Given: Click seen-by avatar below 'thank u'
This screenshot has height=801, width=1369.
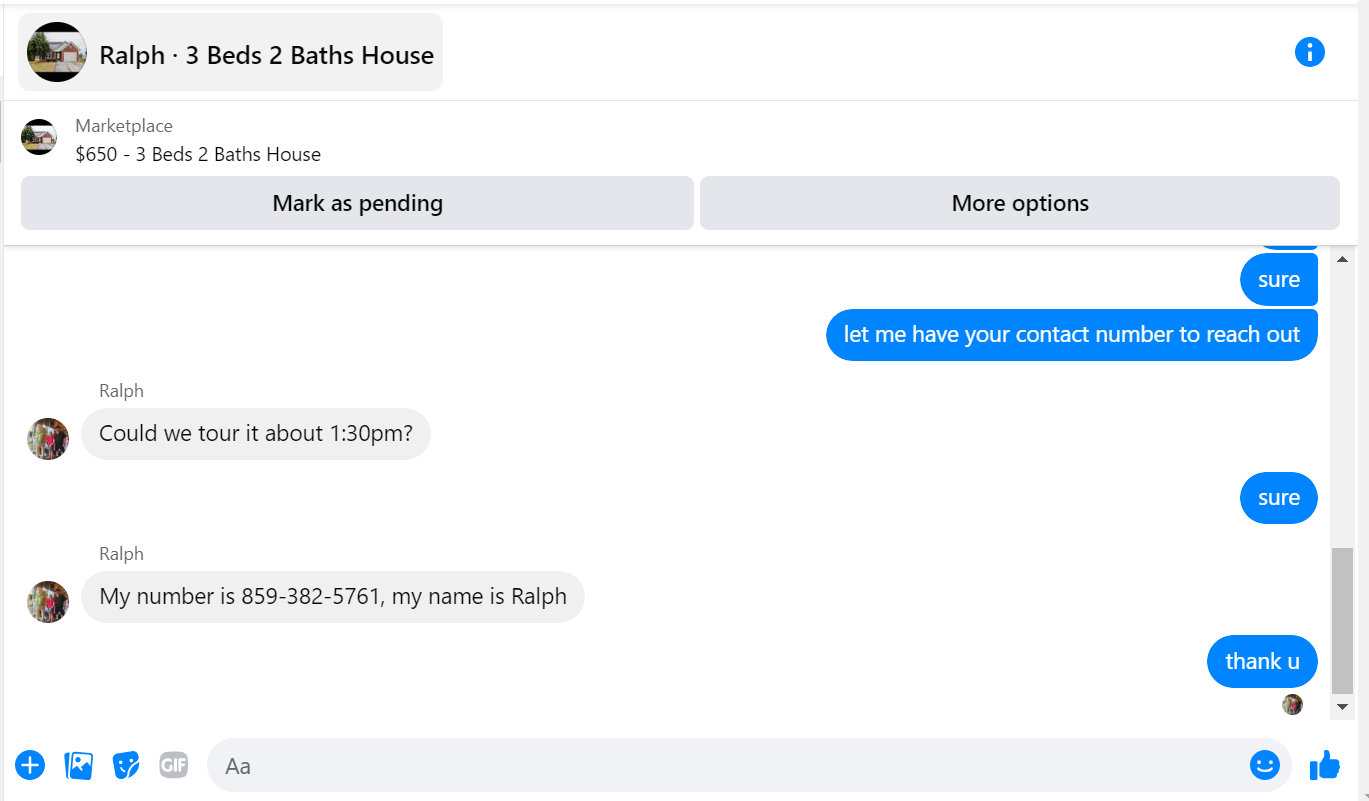Looking at the screenshot, I should click(x=1293, y=704).
